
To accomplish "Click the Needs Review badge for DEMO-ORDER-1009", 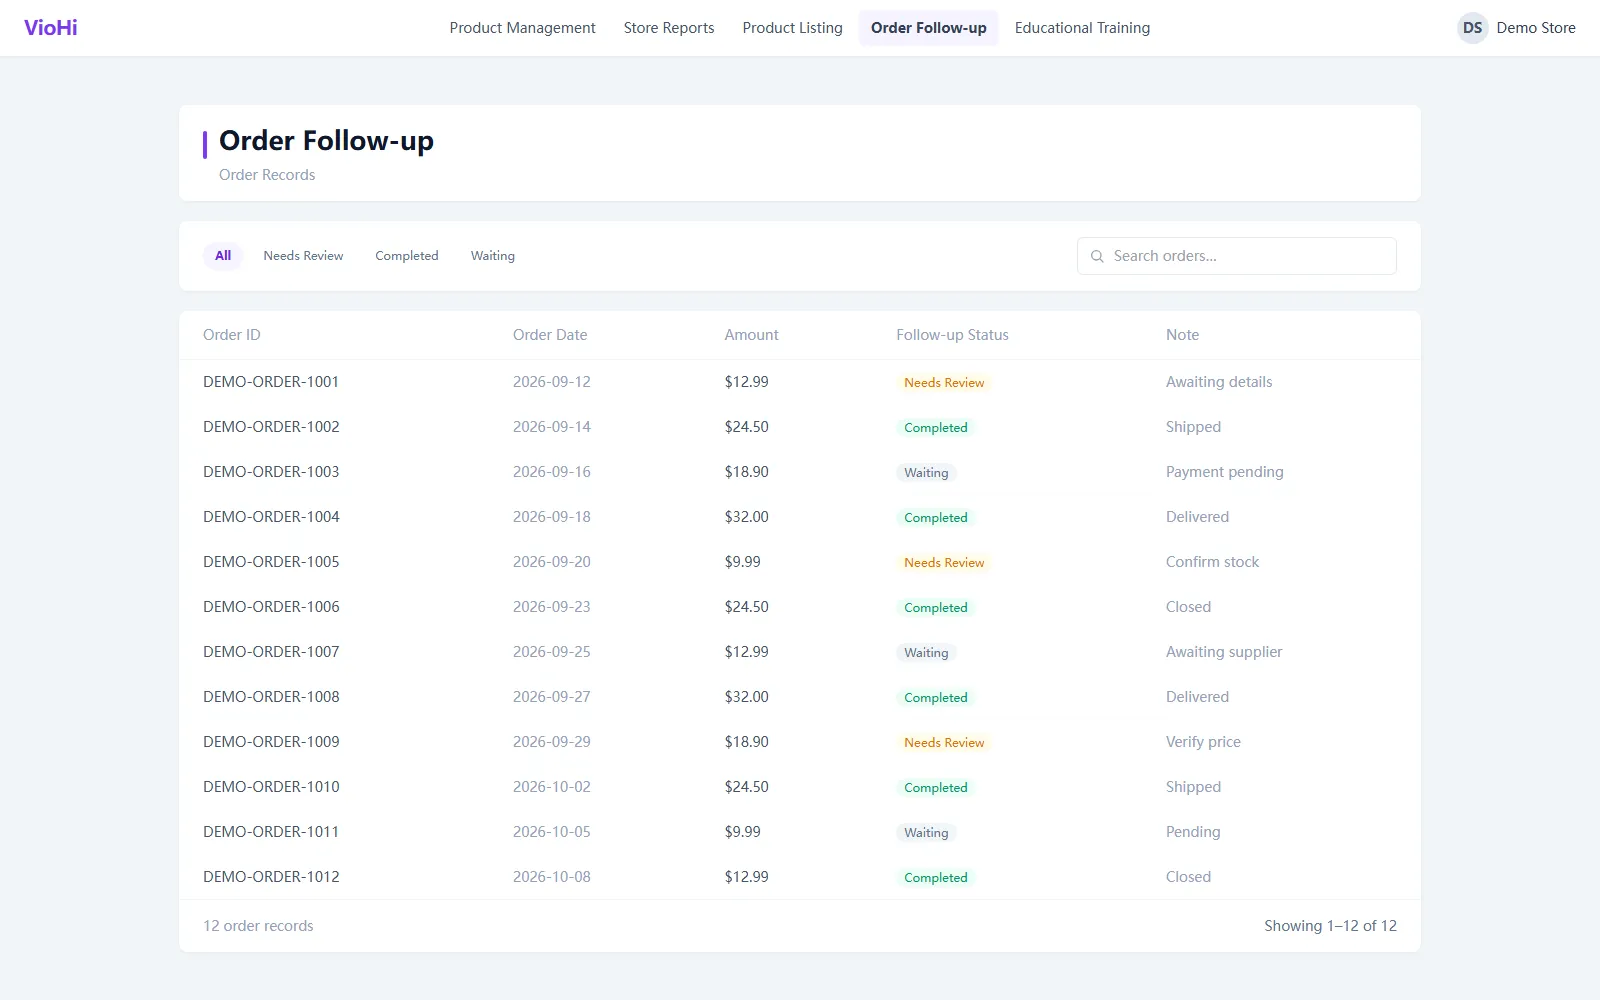I will pyautogui.click(x=944, y=743).
